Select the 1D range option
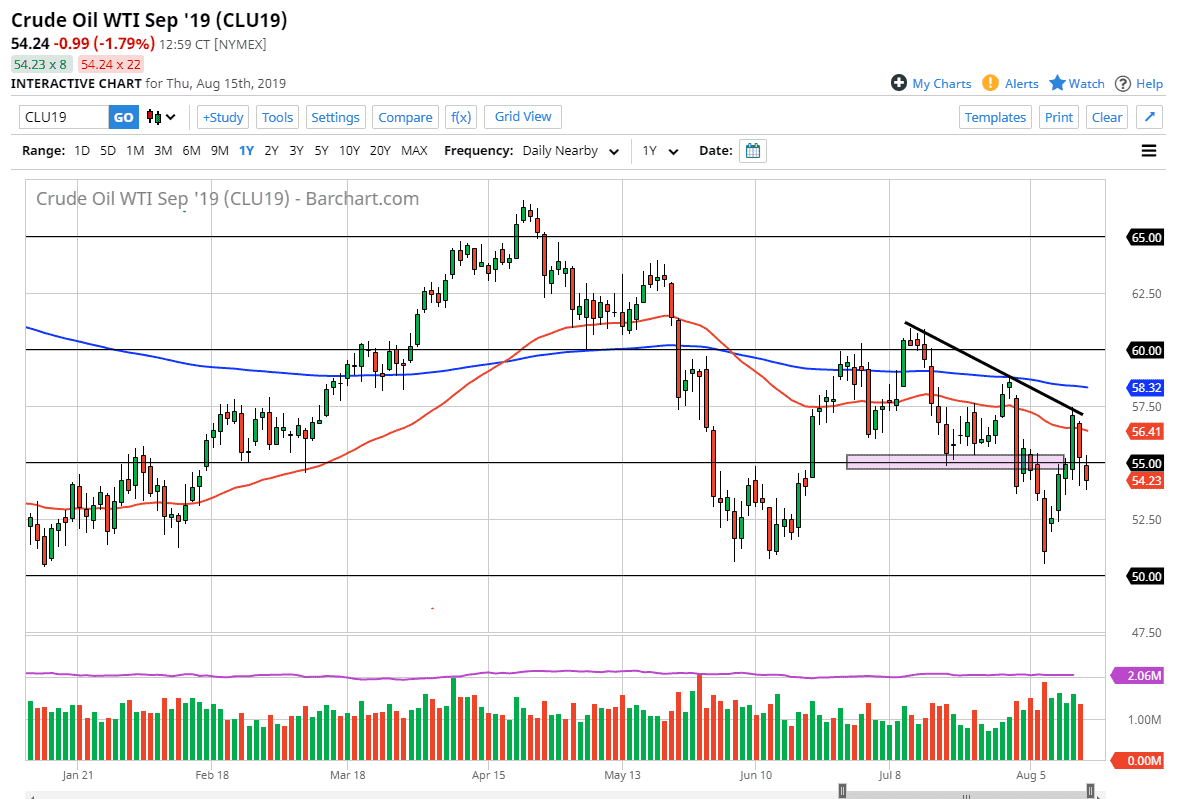Image resolution: width=1188 pixels, height=799 pixels. [x=82, y=151]
